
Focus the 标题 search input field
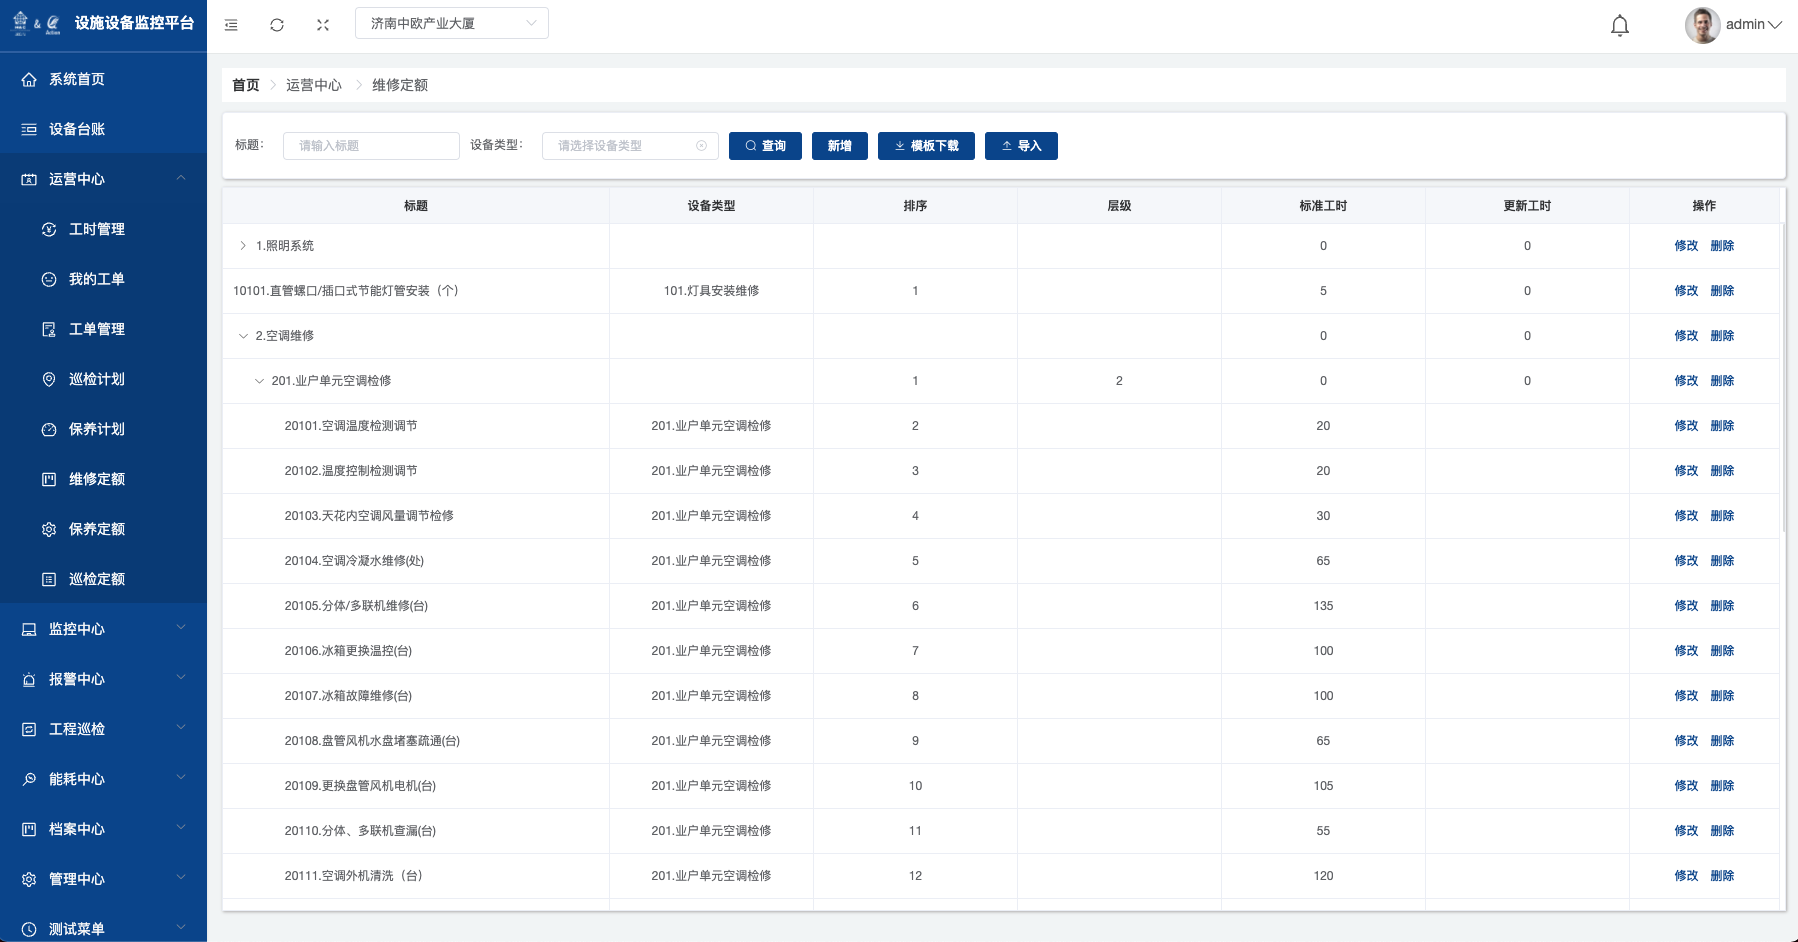pyautogui.click(x=371, y=146)
